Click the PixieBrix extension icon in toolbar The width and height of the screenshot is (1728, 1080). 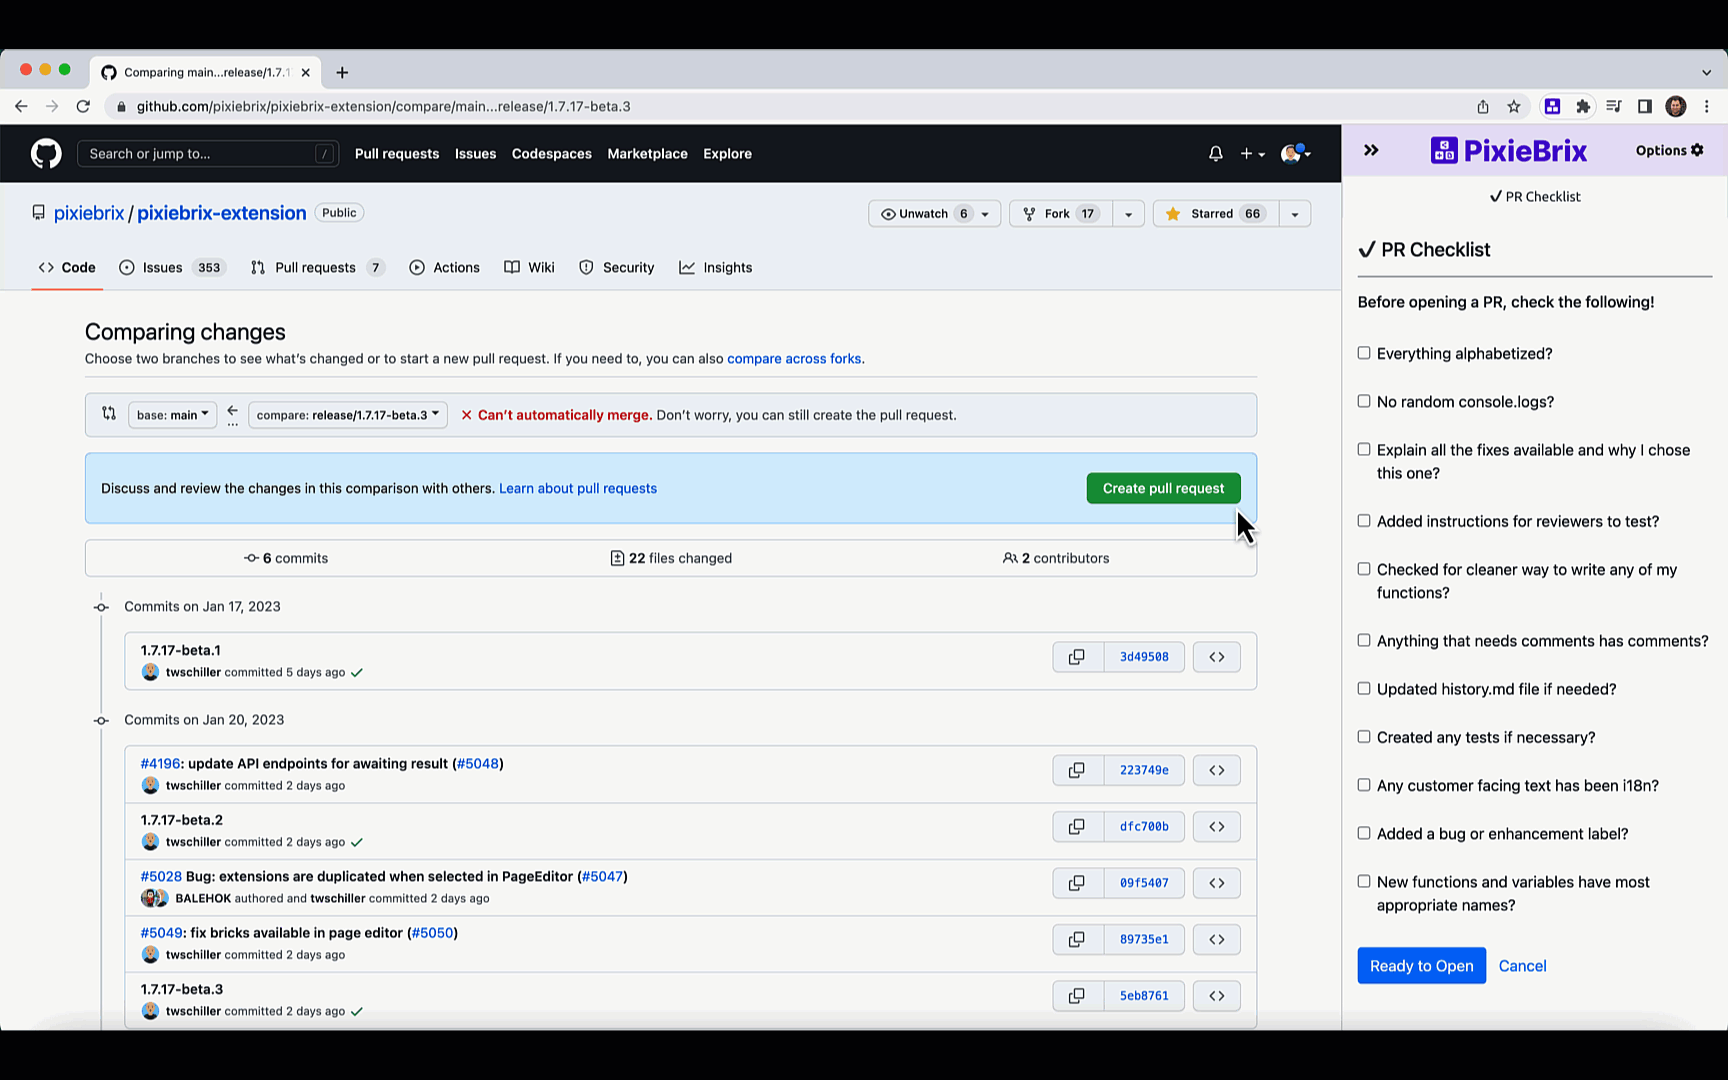pos(1552,106)
